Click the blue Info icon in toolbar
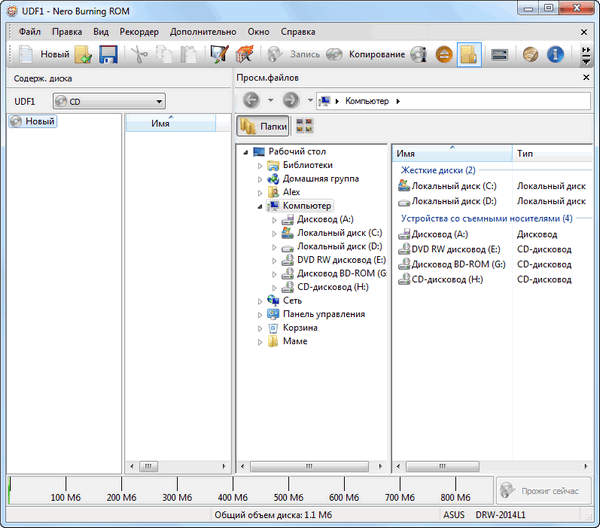 click(x=556, y=54)
